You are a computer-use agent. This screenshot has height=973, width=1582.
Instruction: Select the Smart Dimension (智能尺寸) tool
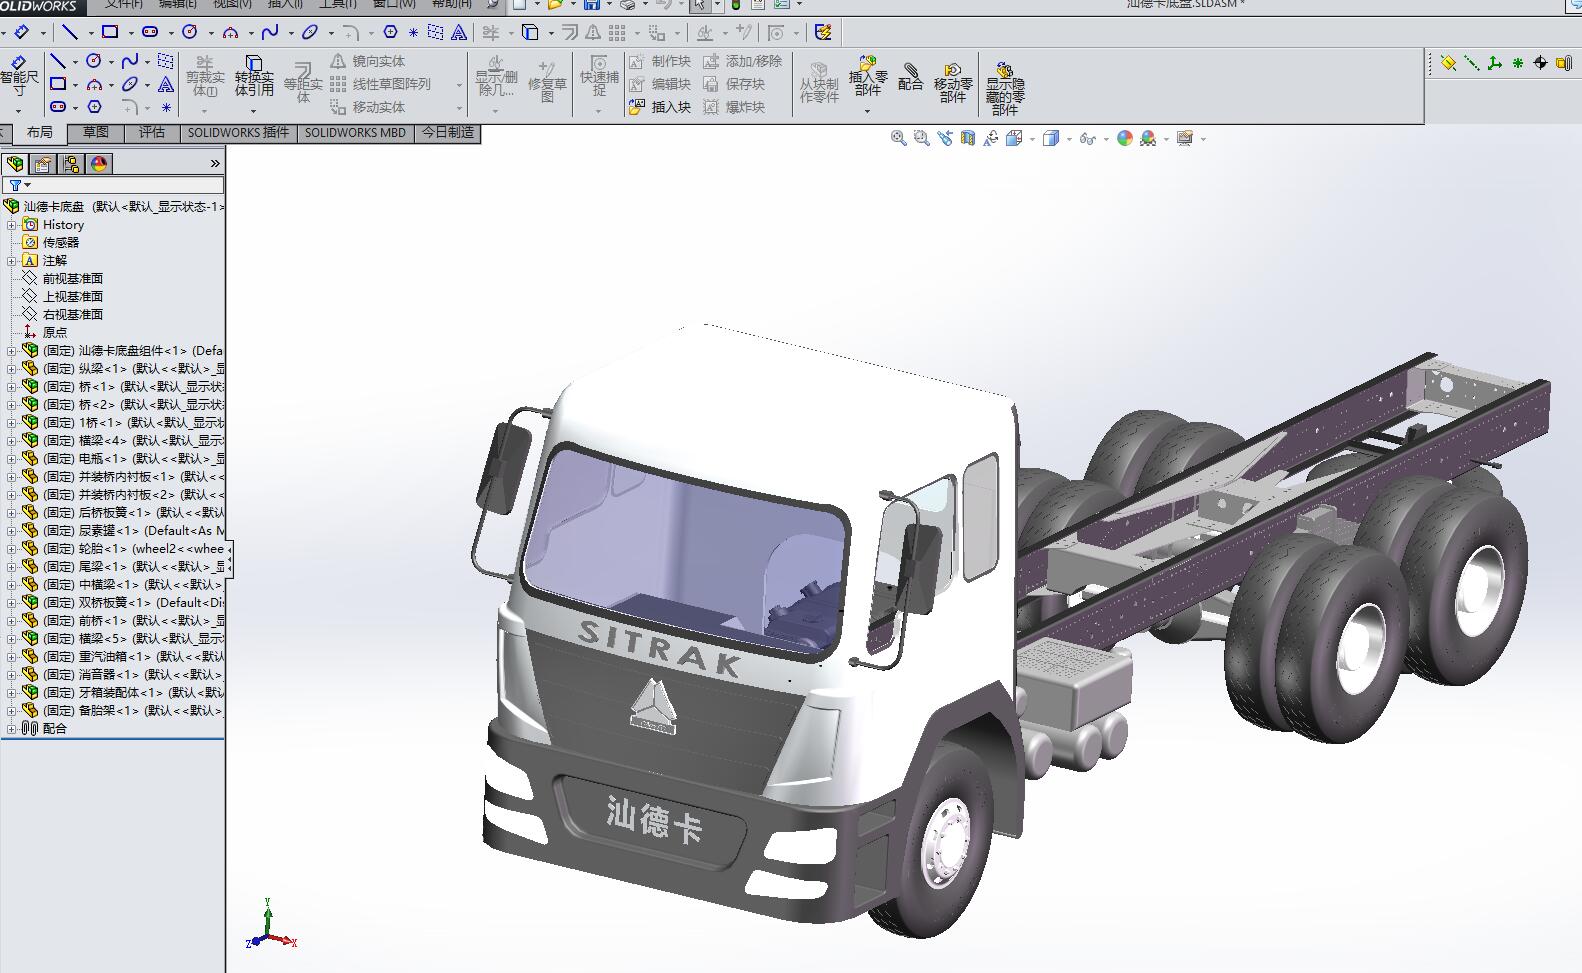19,76
